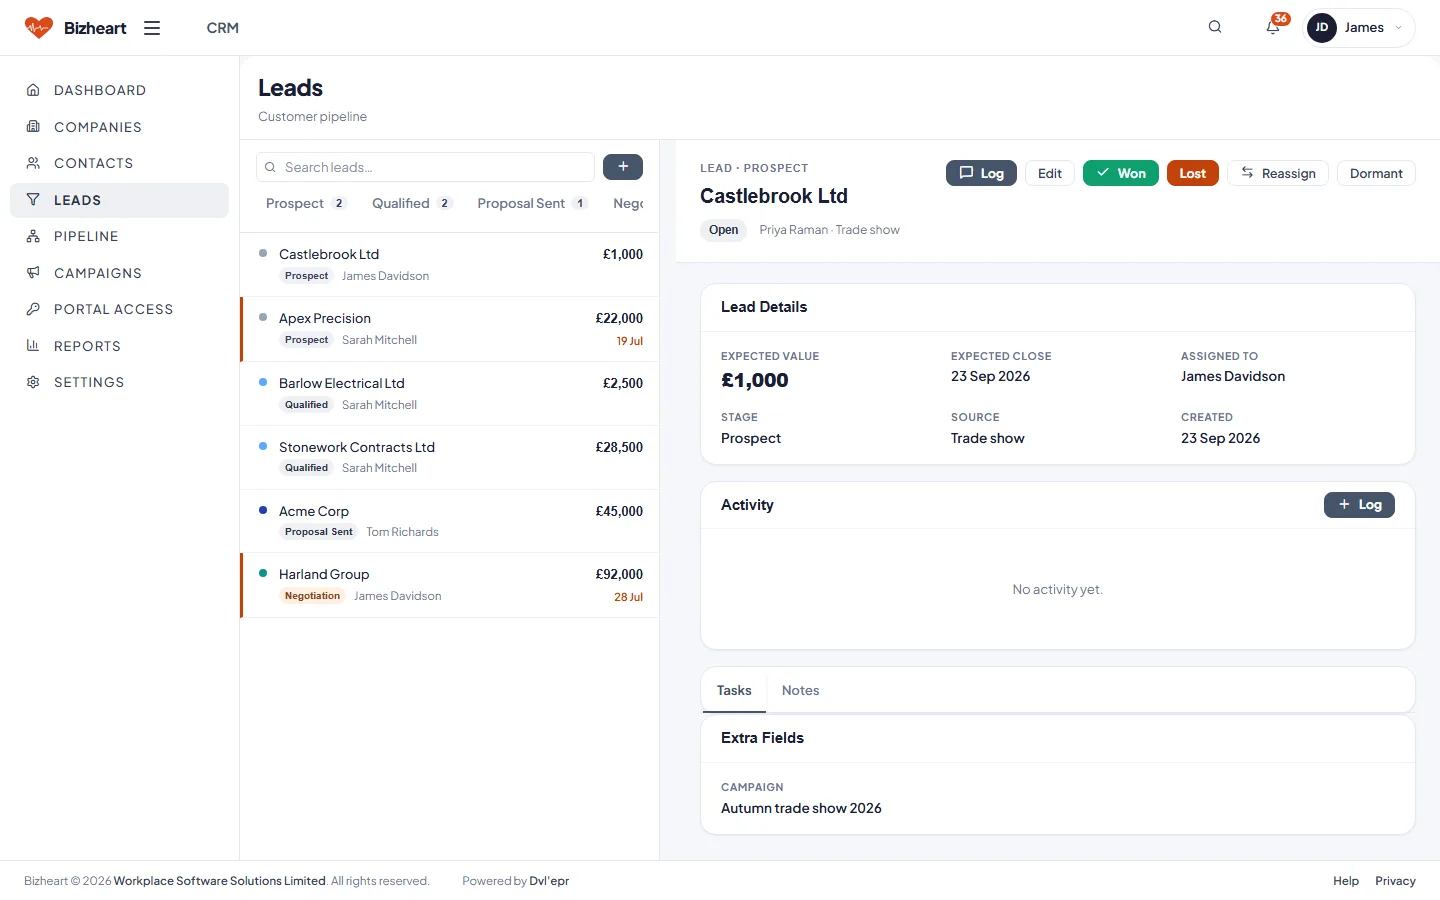The height and width of the screenshot is (900, 1440).
Task: Filter by Proposal Sent stage tab
Action: pyautogui.click(x=532, y=203)
